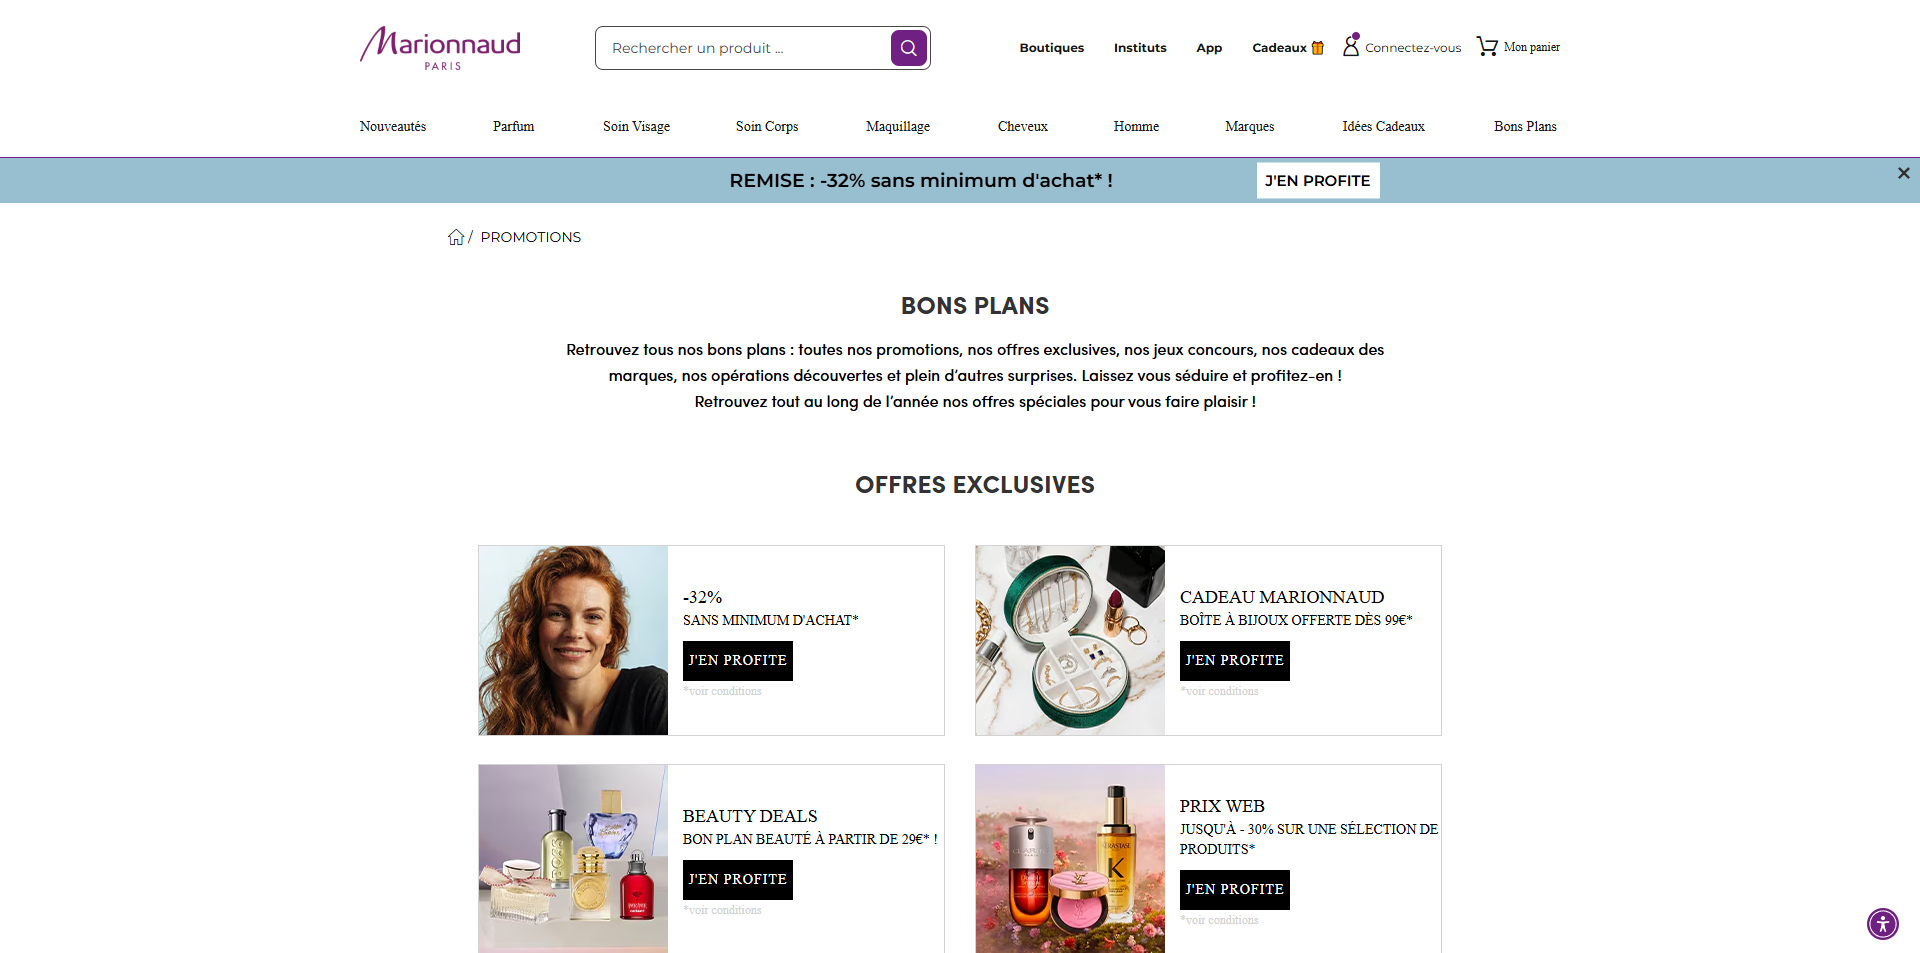This screenshot has width=1920, height=953.
Task: Click the 'CADEAU MARIONNAUD' offer title
Action: click(1282, 597)
